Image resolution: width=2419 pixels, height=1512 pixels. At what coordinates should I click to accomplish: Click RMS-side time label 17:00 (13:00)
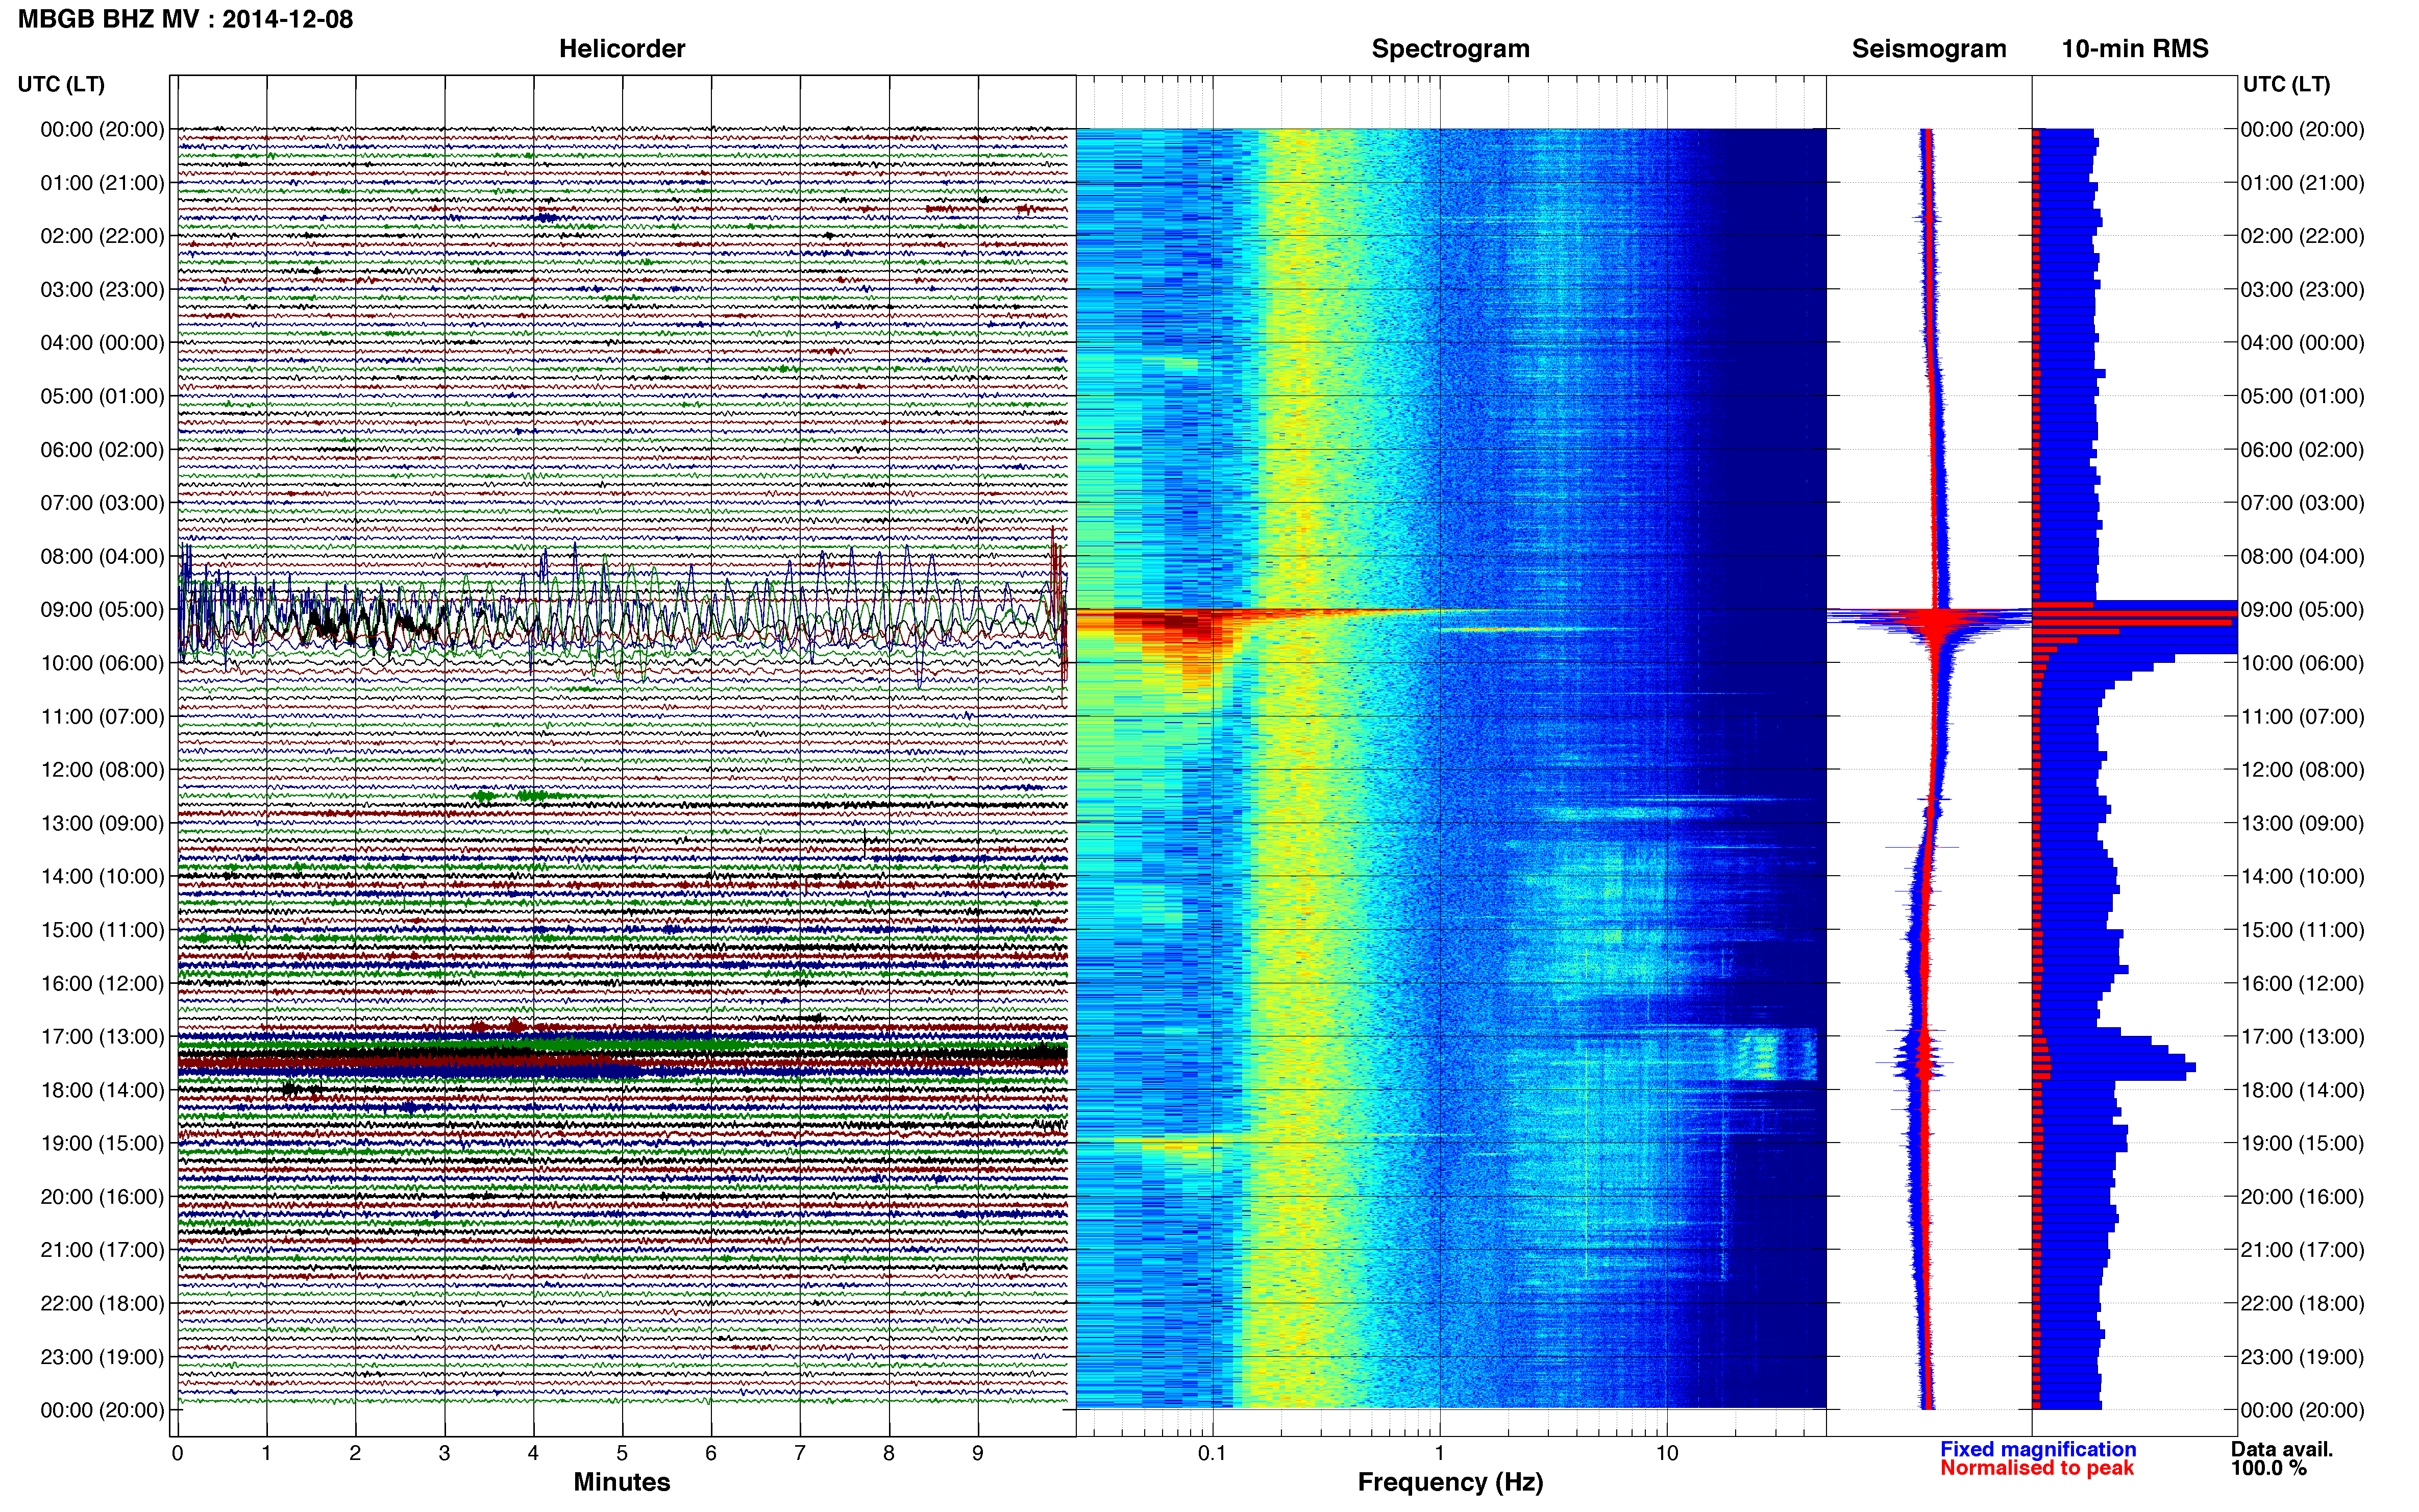(x=2302, y=1036)
